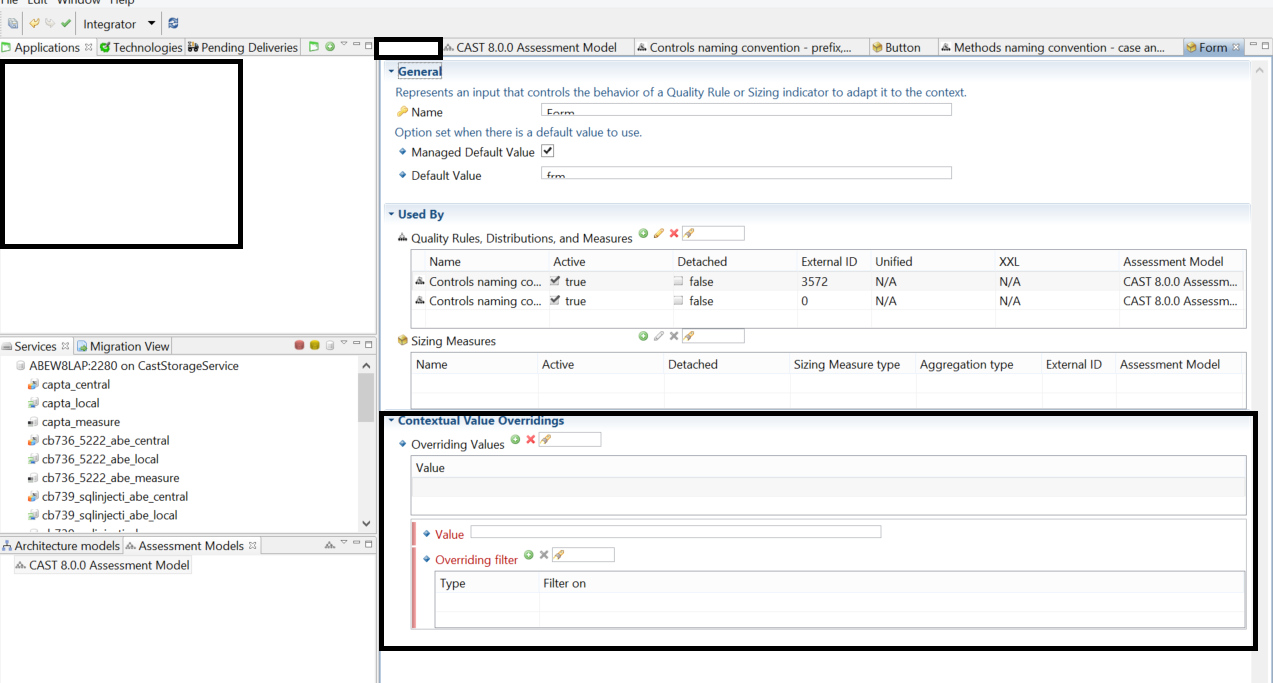Viewport: 1273px width, 683px height.
Task: Click the overriding Value input field
Action: 676,532
